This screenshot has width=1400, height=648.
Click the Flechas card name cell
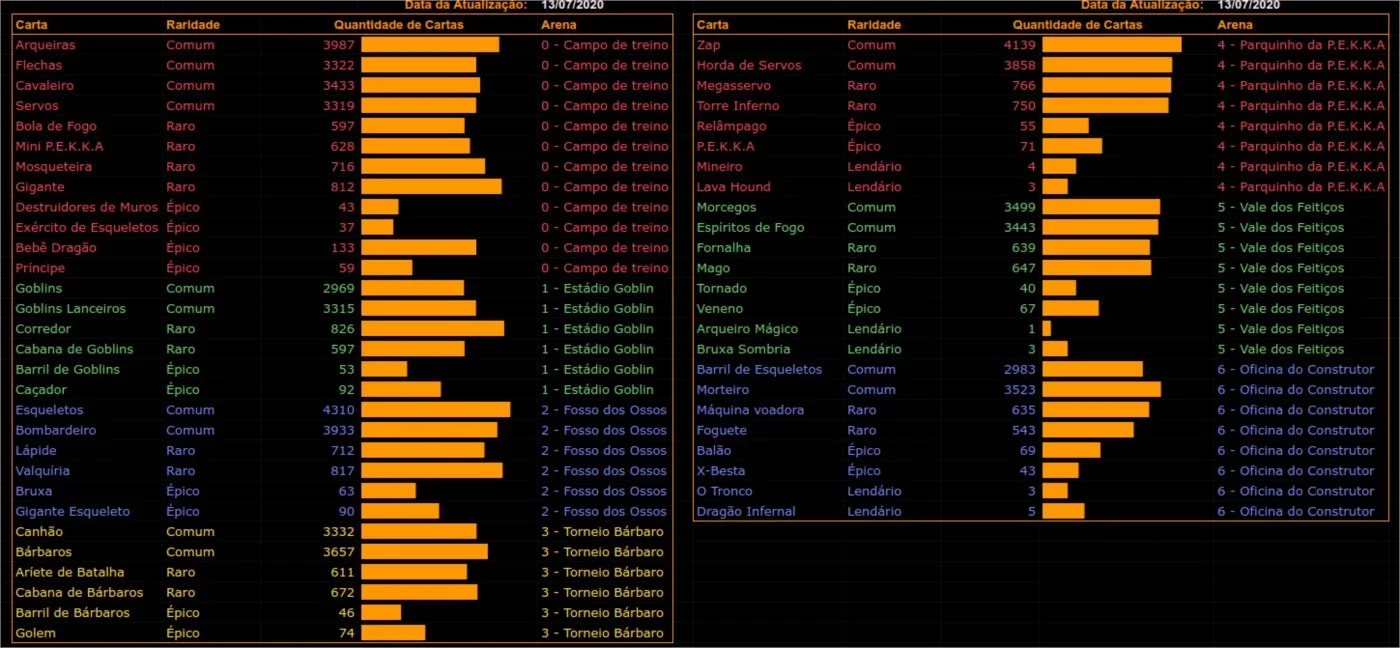[x=38, y=65]
